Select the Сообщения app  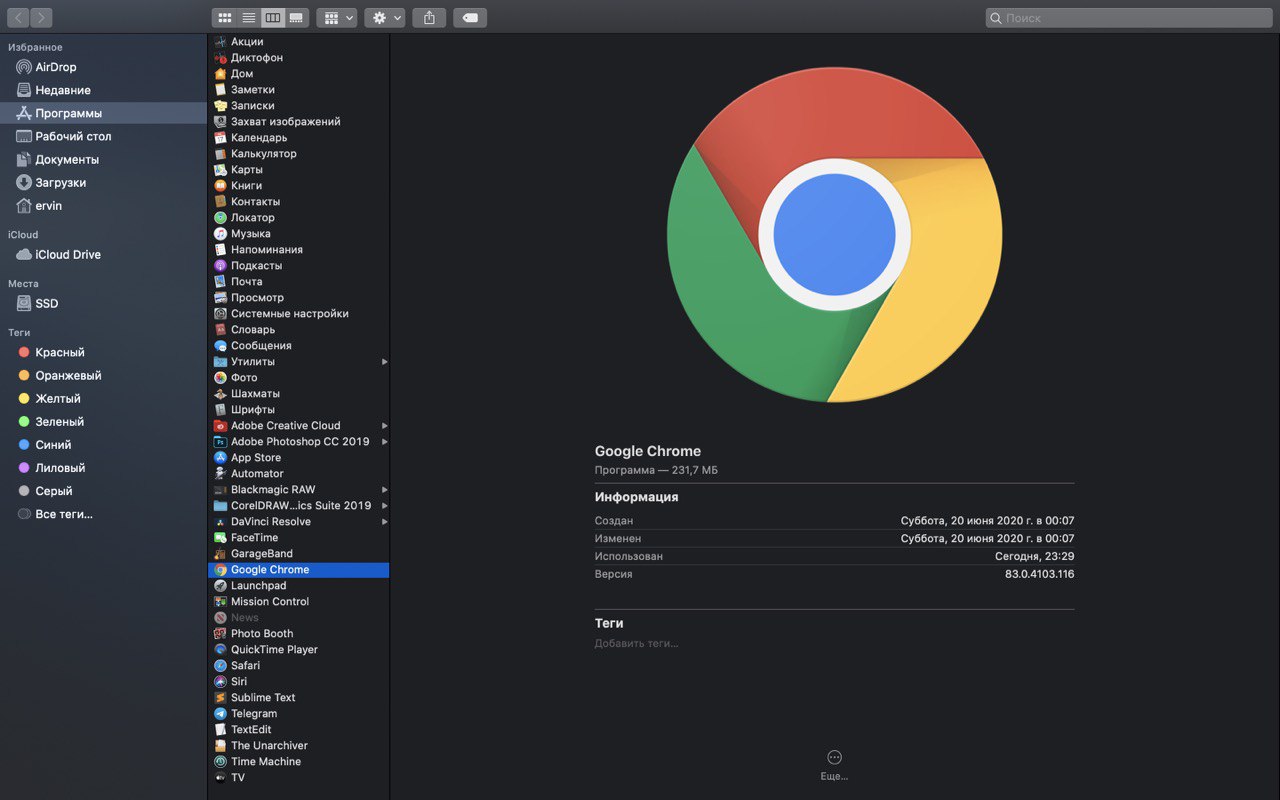coord(298,345)
